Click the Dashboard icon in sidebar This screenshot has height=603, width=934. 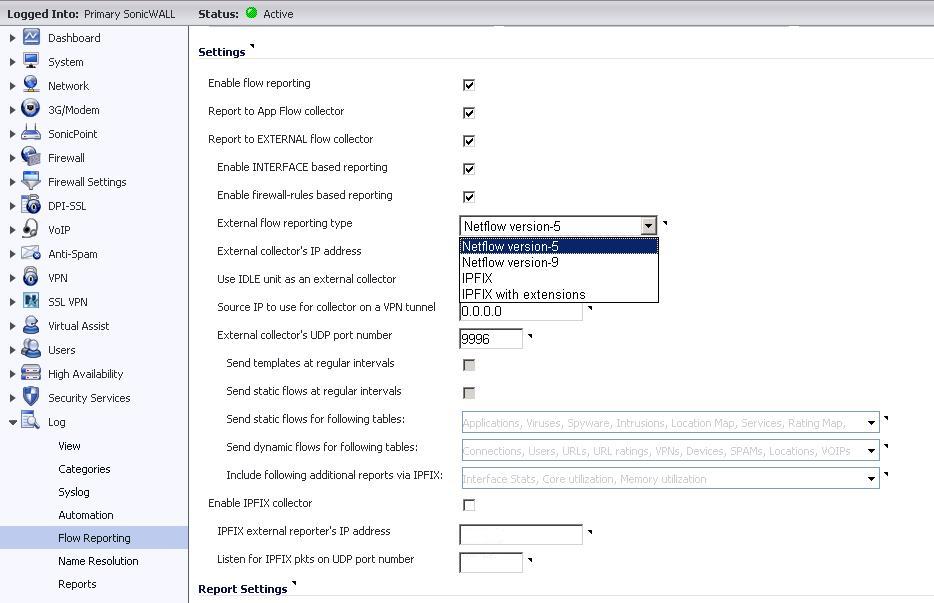point(31,37)
